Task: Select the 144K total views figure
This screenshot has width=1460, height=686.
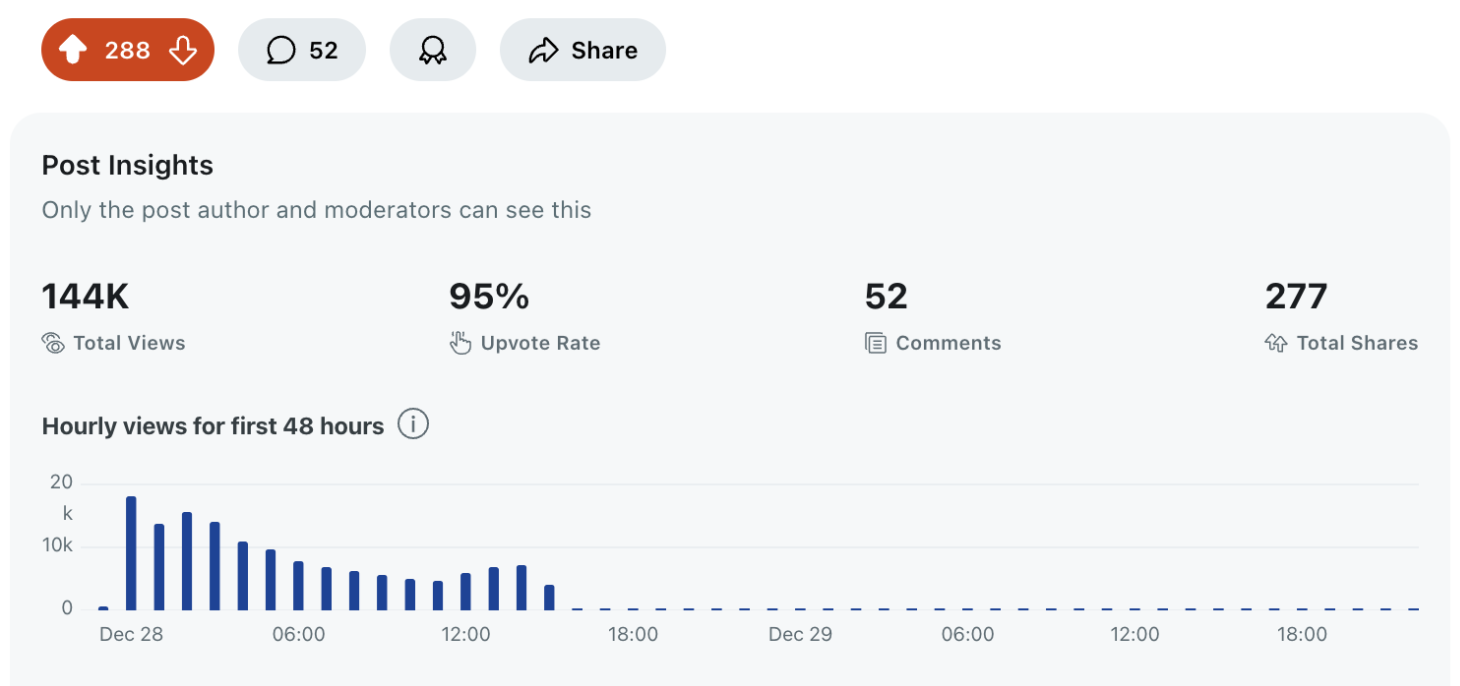Action: click(x=85, y=297)
